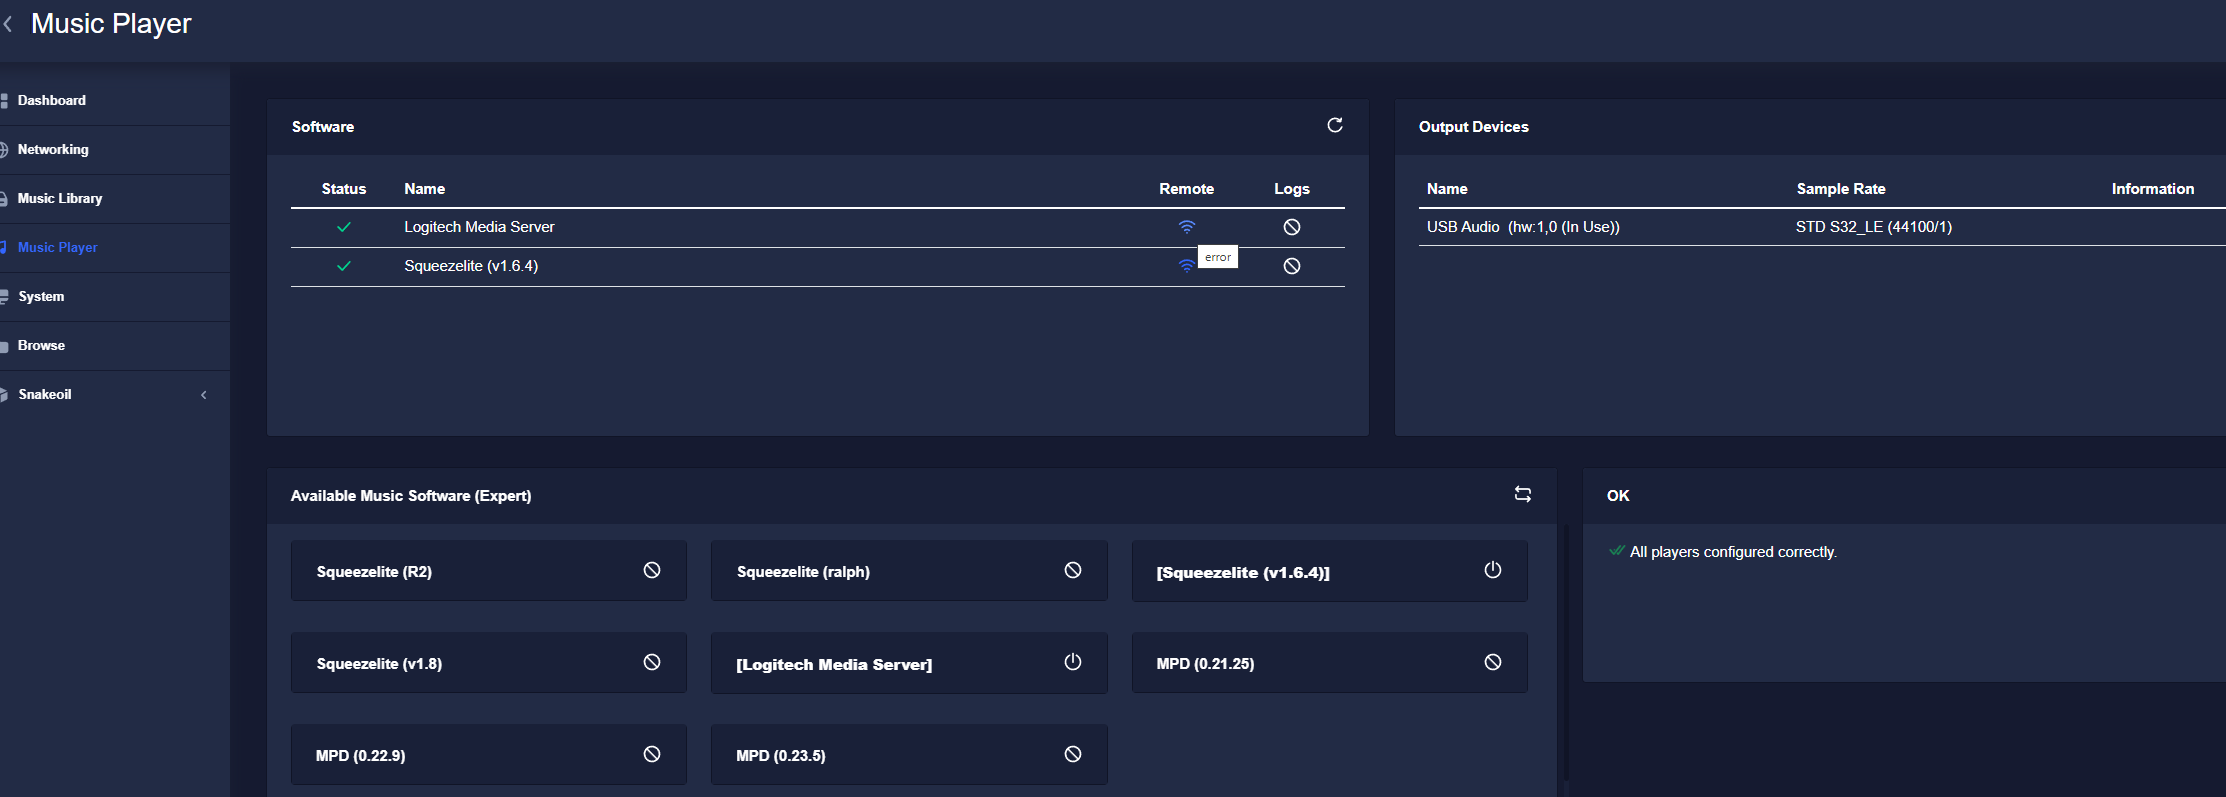
Task: Click the error tooltip
Action: 1218,257
